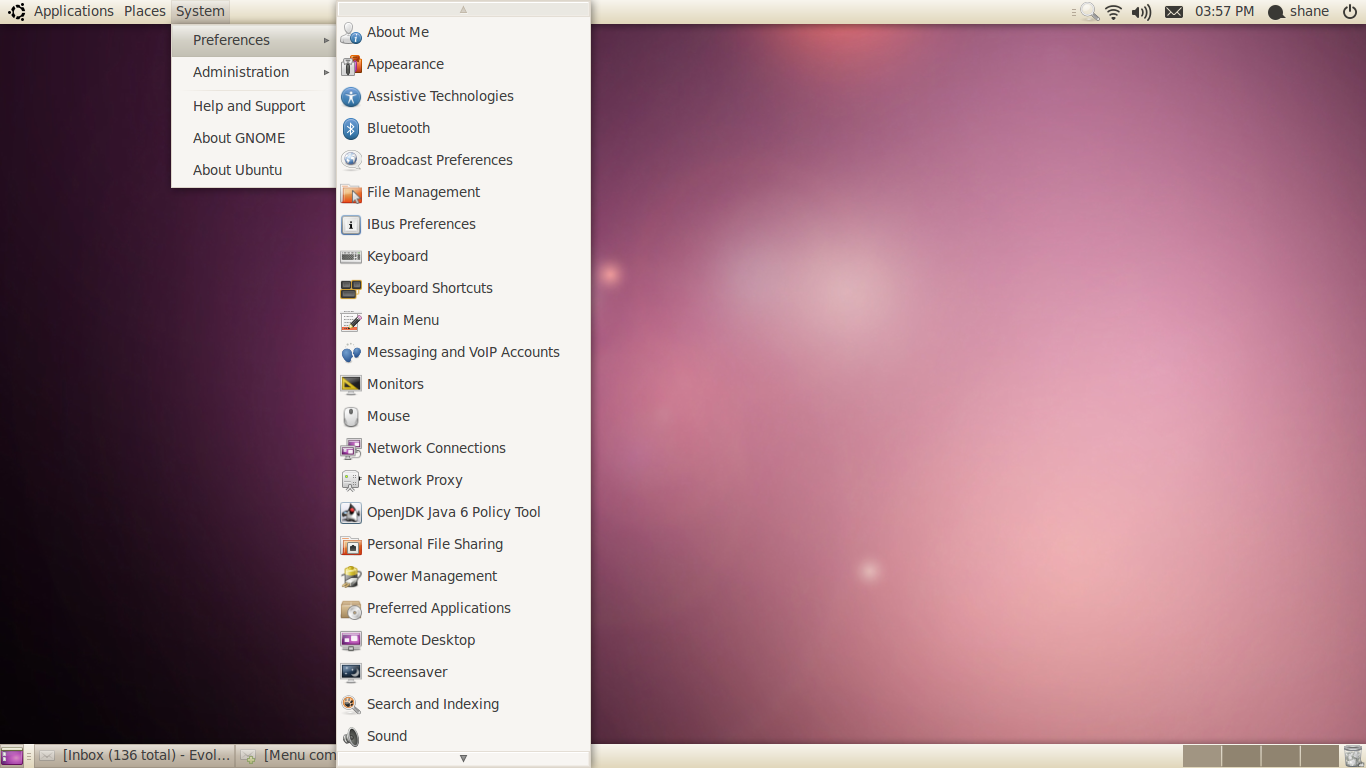Click the shane user menu button
Viewport: 1366px width, 768px height.
click(1298, 12)
